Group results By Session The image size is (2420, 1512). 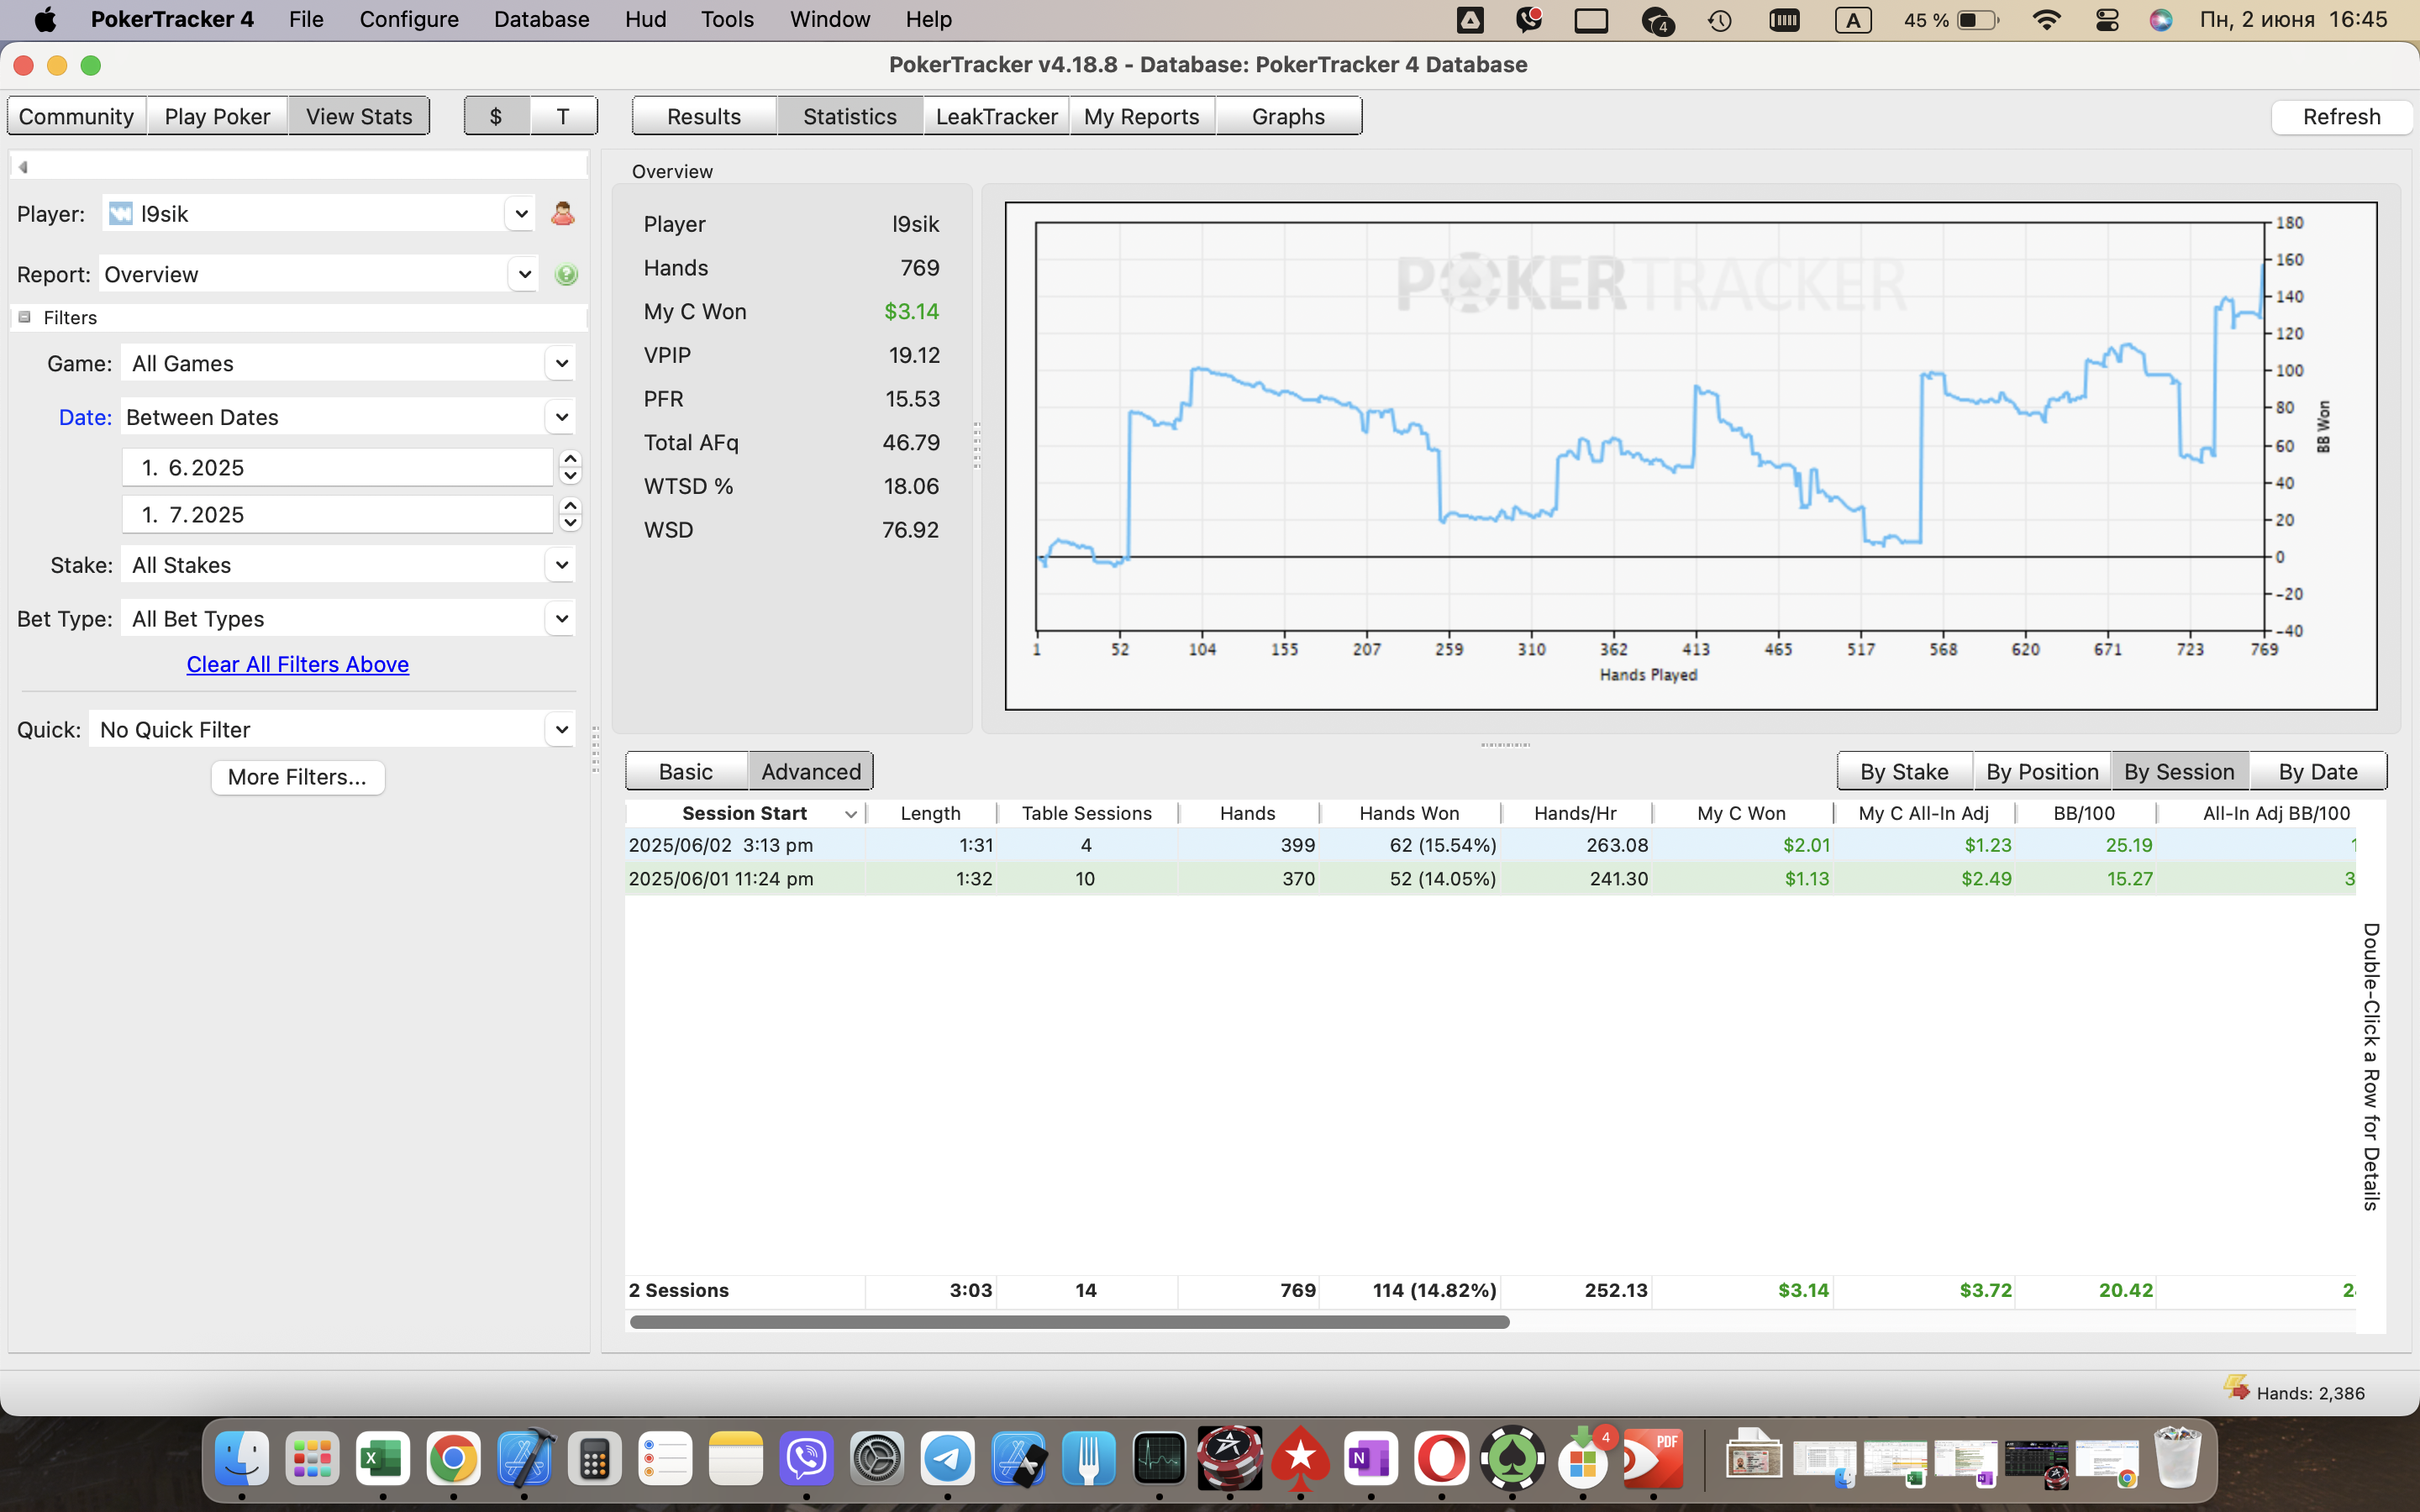click(2179, 771)
